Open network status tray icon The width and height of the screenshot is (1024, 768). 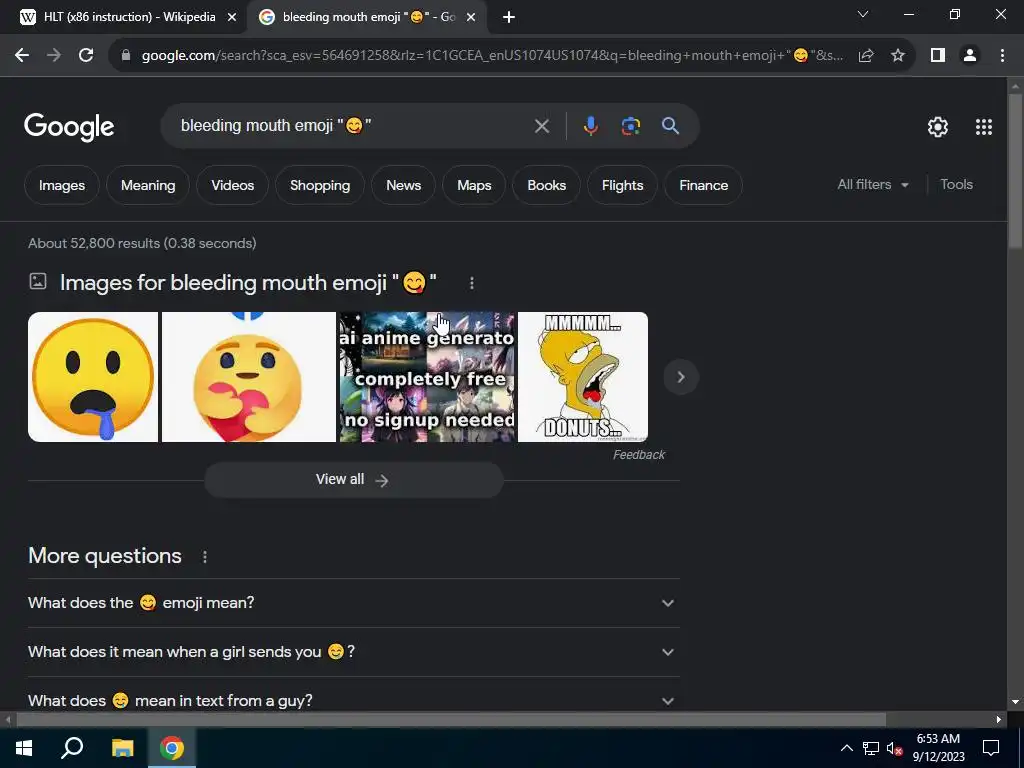(x=871, y=748)
